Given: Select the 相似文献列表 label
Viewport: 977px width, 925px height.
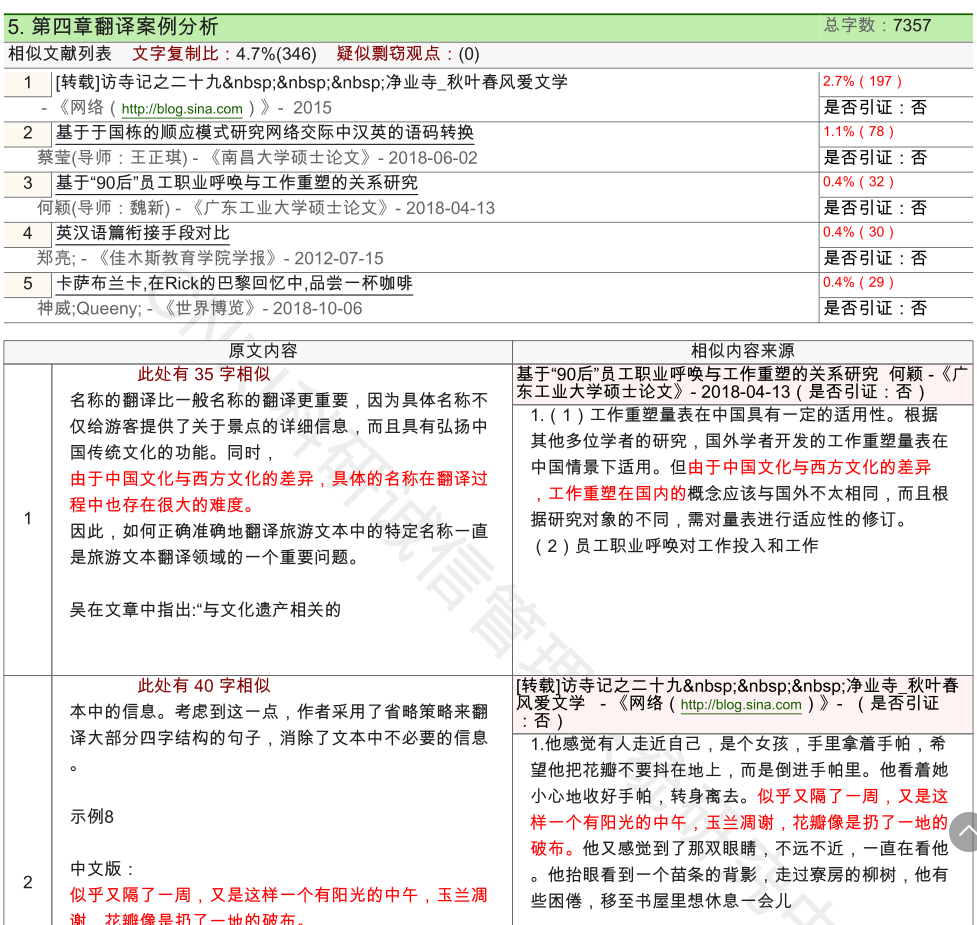Looking at the screenshot, I should coord(60,54).
